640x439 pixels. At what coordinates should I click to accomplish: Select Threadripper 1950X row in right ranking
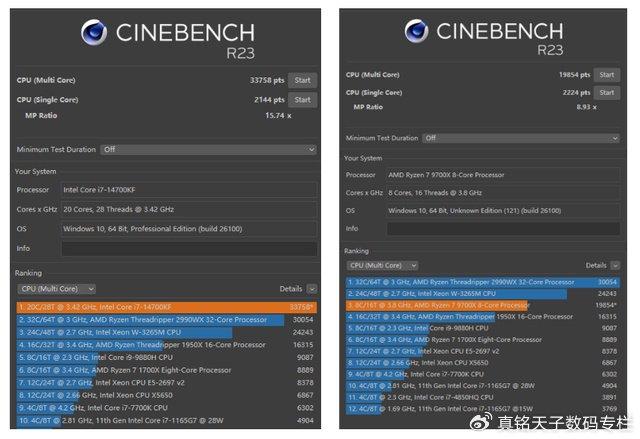483,317
